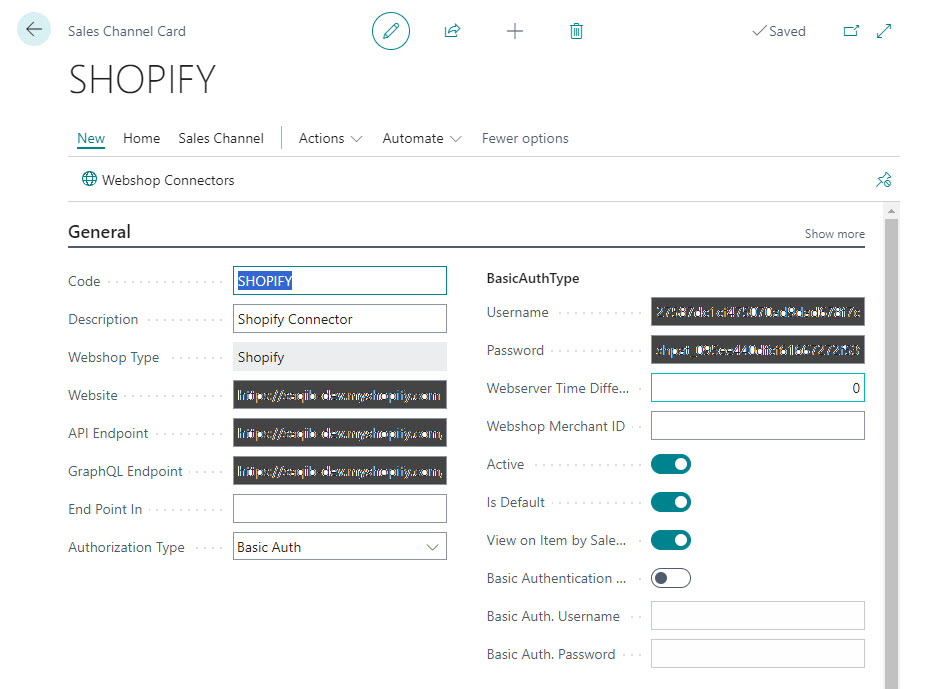Click the trash delete icon
This screenshot has height=689, width=932.
pyautogui.click(x=576, y=31)
